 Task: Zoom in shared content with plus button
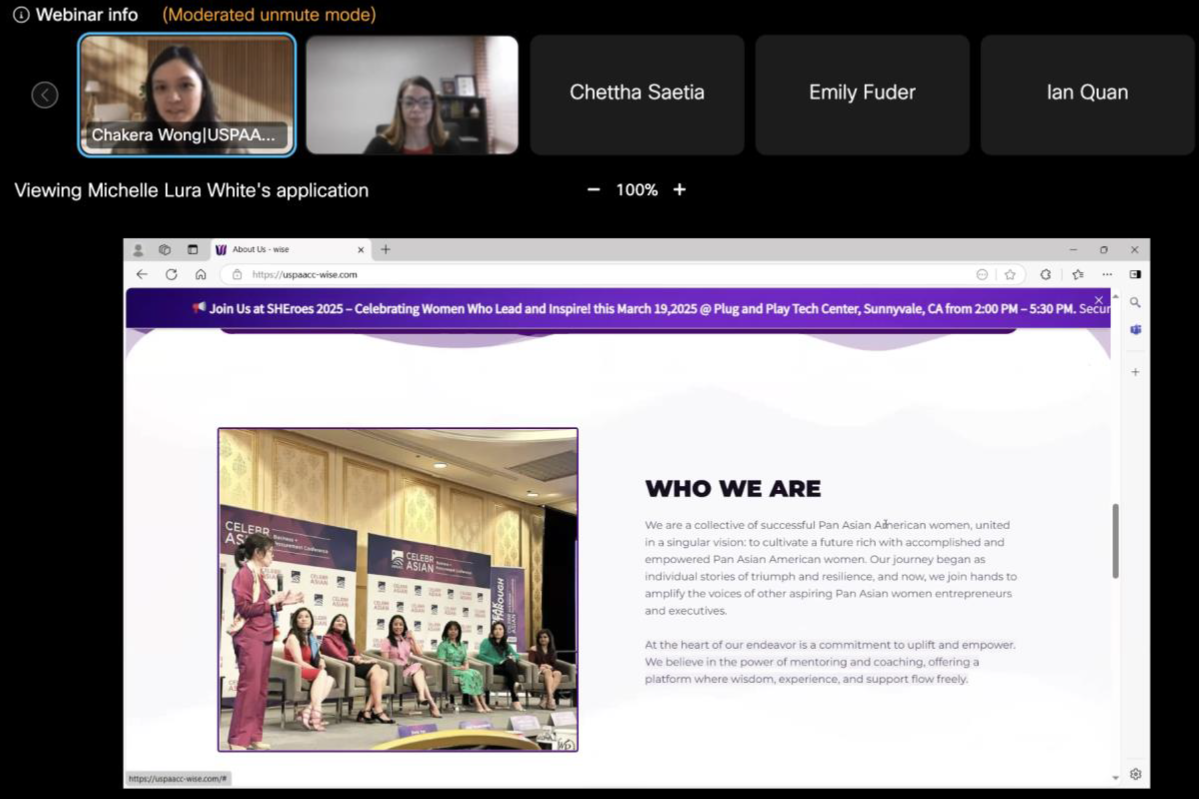pos(679,190)
